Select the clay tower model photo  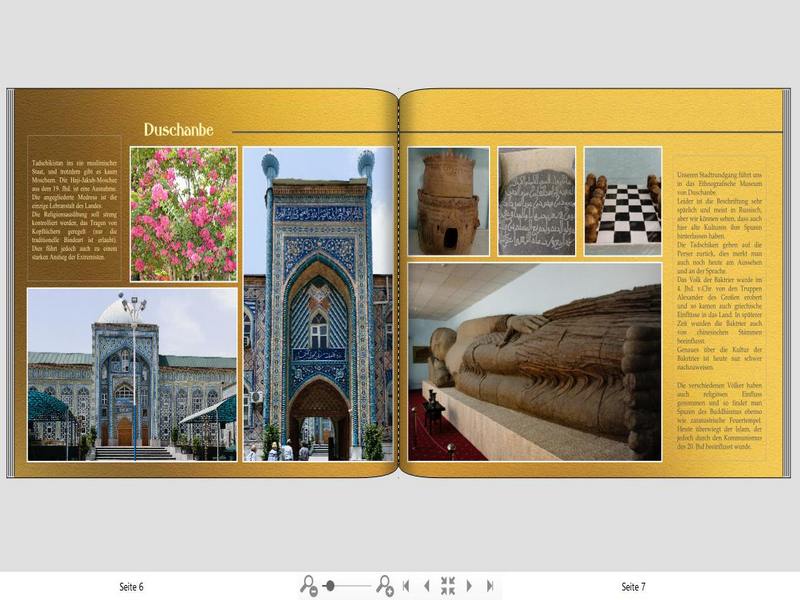[x=448, y=202]
